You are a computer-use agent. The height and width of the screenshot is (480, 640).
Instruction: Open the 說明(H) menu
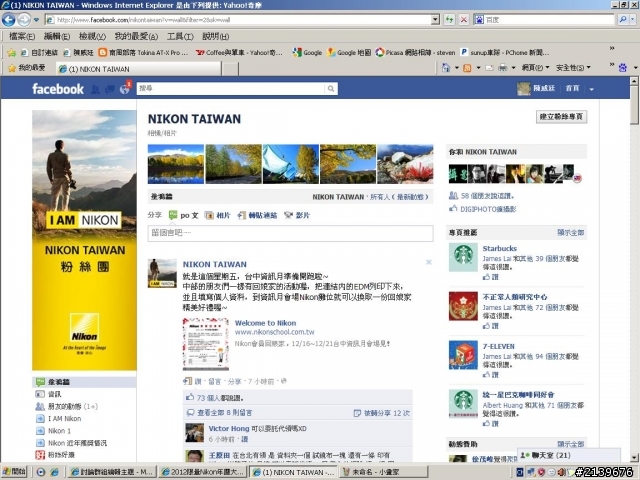(216, 36)
